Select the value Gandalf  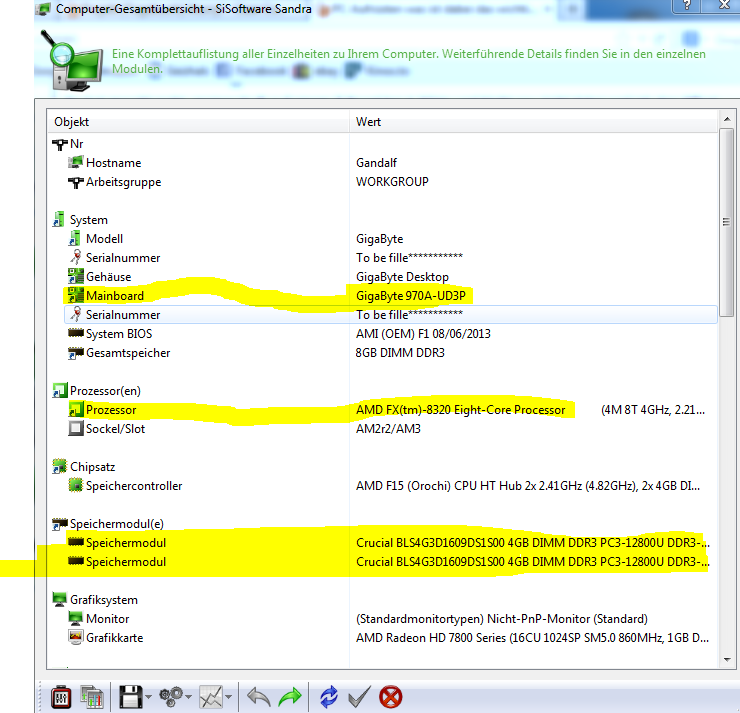(x=376, y=163)
